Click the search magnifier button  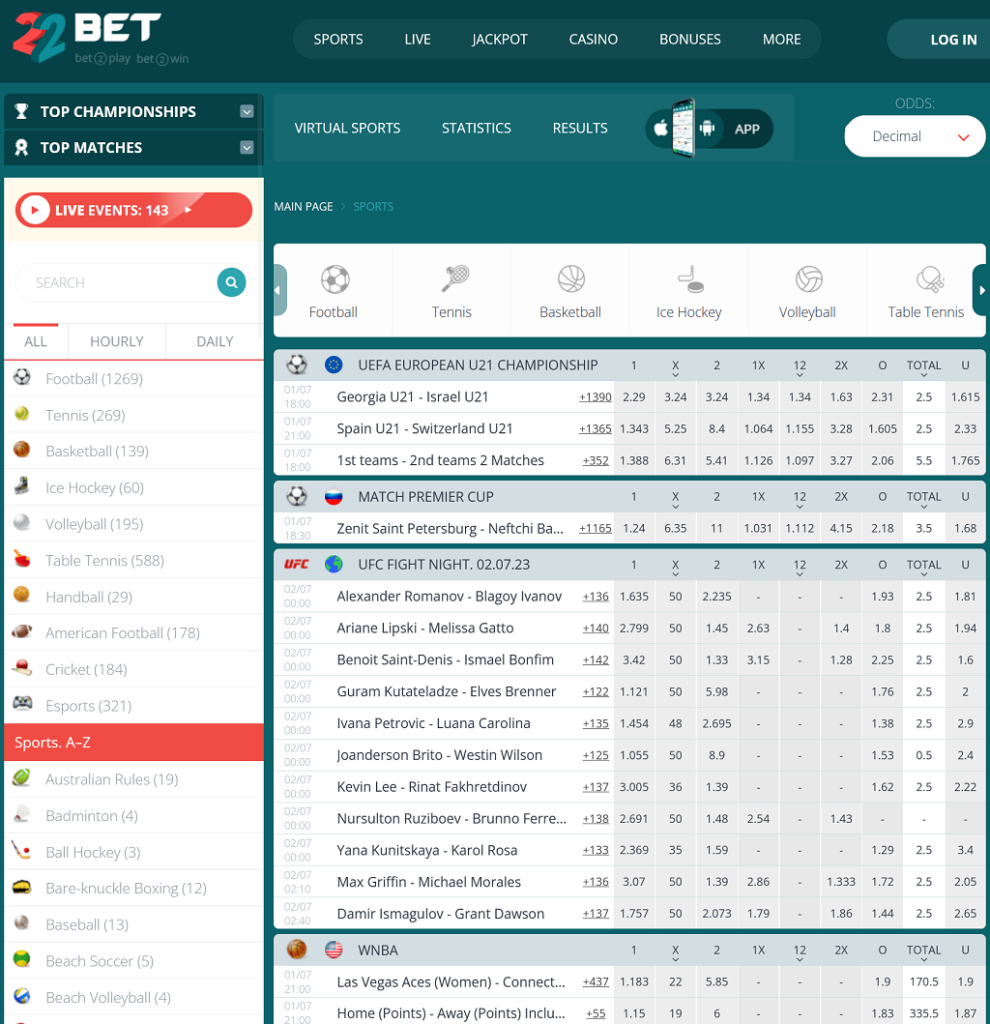231,282
